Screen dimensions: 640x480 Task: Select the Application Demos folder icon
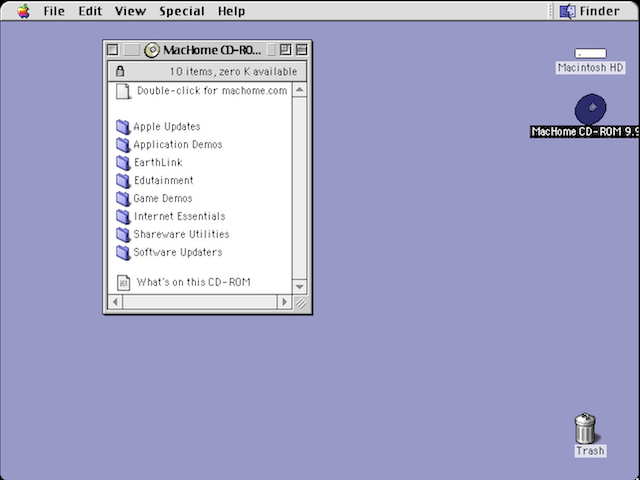pyautogui.click(x=123, y=144)
